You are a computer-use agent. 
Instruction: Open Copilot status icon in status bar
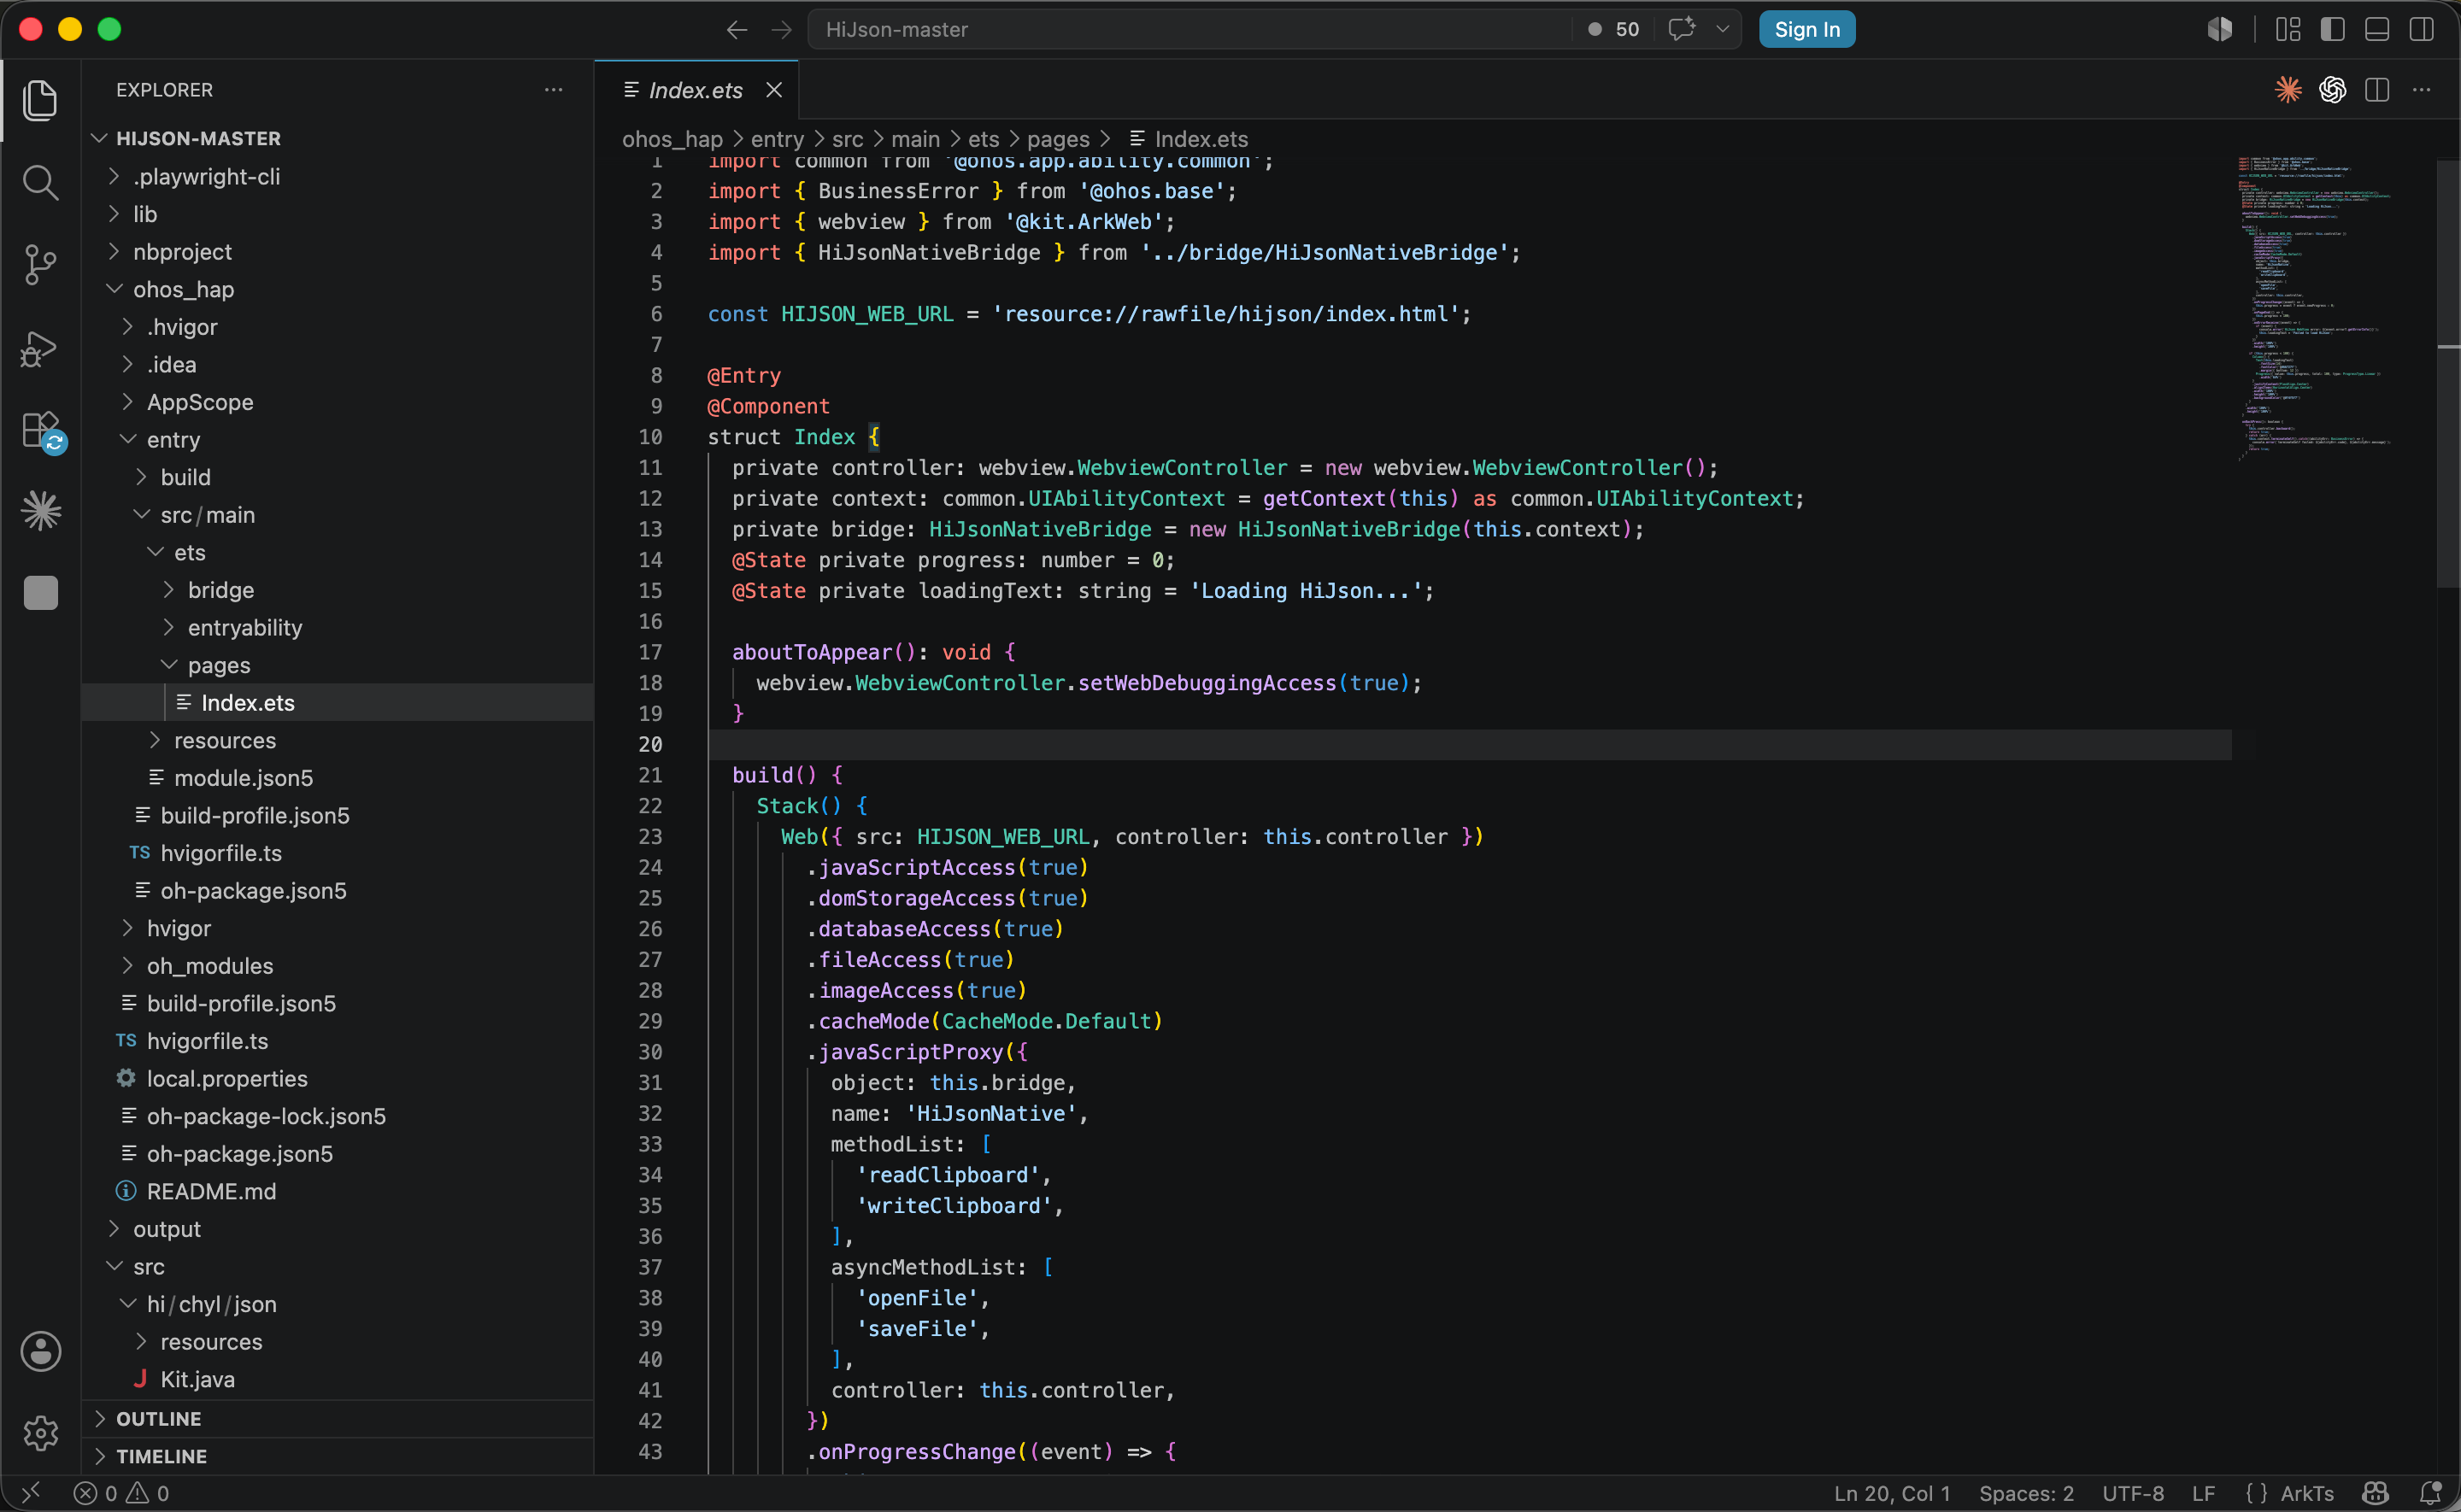[2375, 1493]
